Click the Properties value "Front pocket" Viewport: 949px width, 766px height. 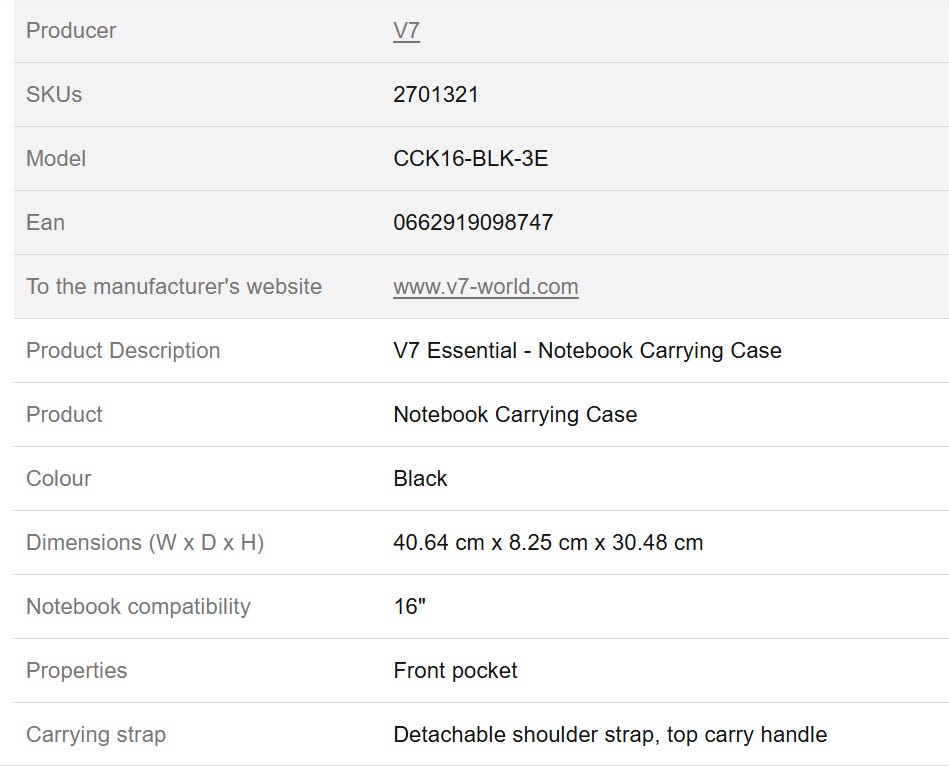(x=455, y=671)
